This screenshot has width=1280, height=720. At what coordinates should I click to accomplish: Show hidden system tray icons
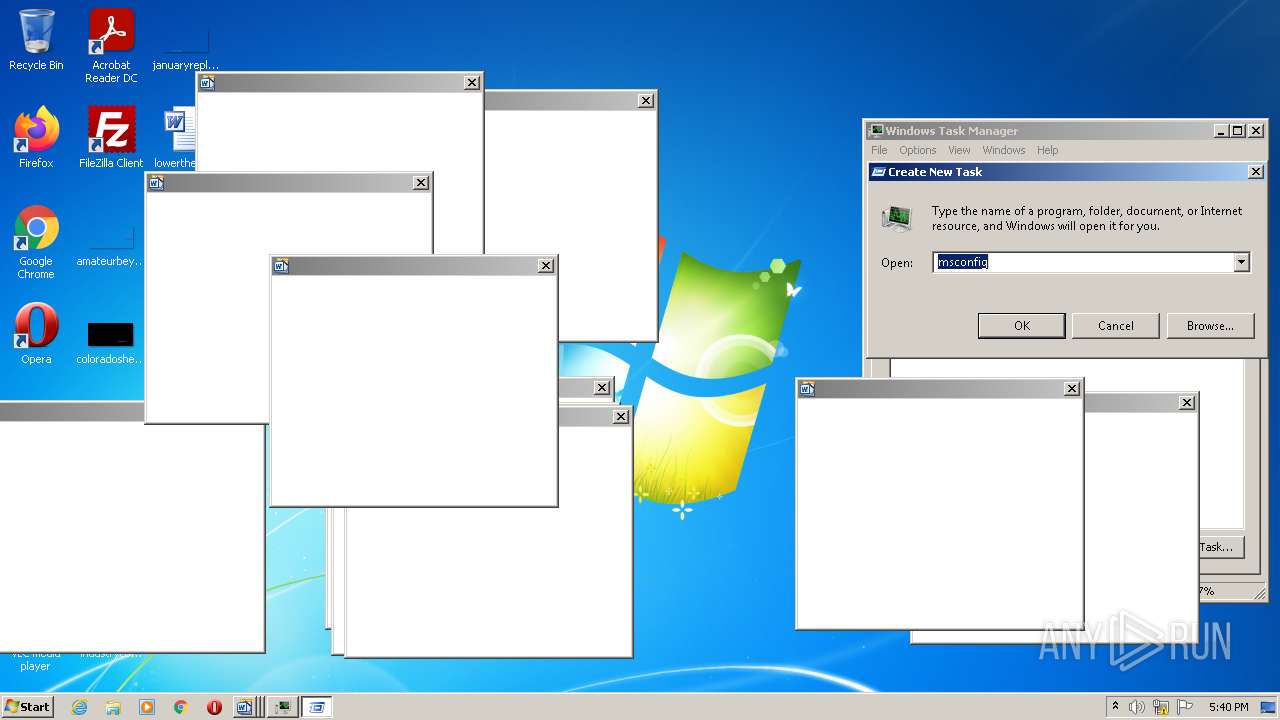tap(1116, 707)
